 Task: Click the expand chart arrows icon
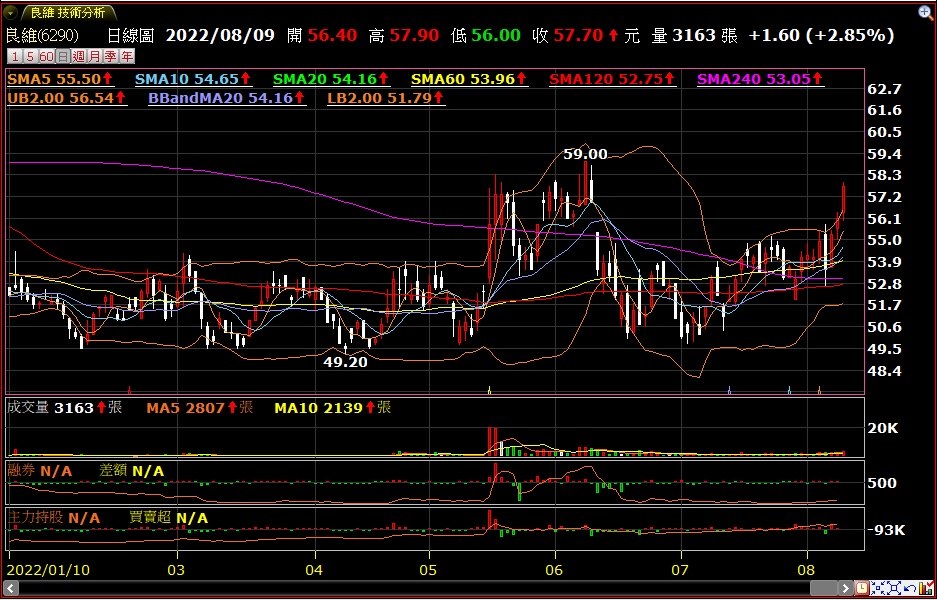[894, 588]
